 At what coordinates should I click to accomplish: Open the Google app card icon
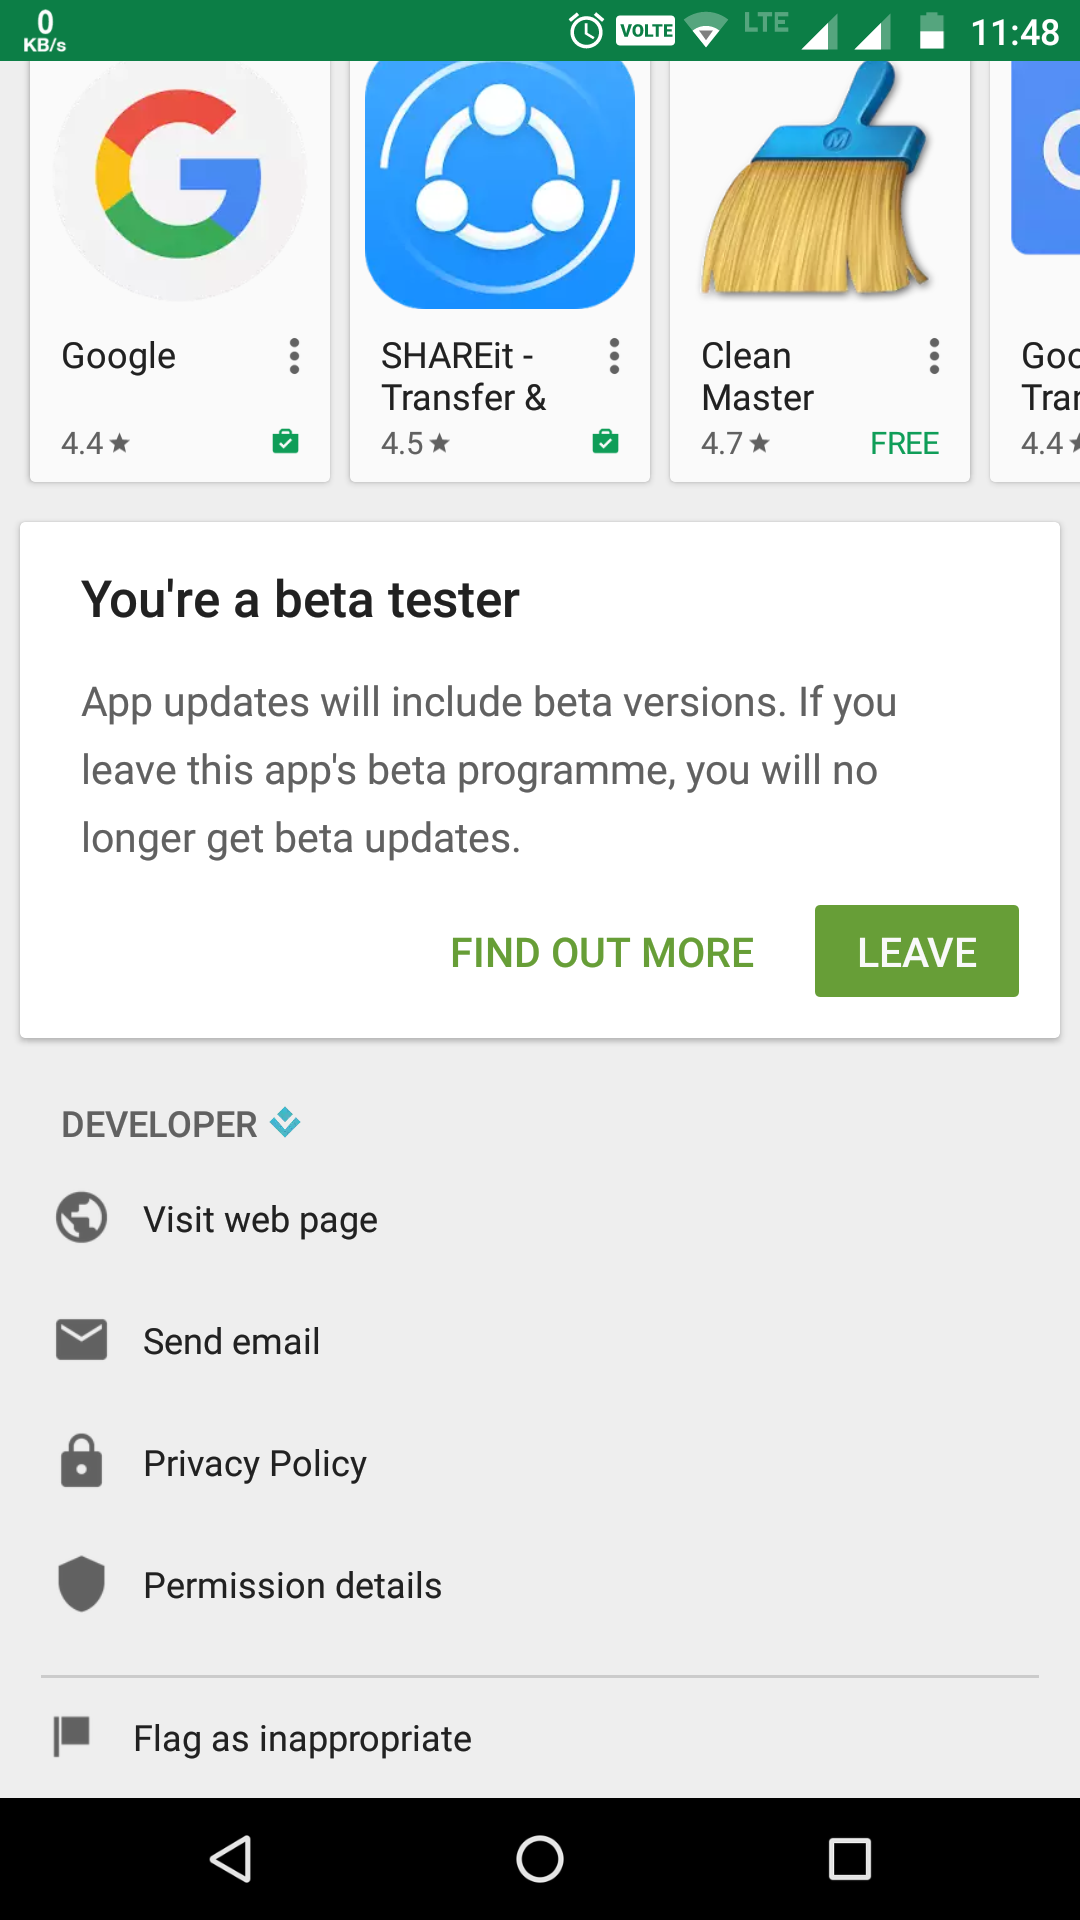pyautogui.click(x=180, y=177)
